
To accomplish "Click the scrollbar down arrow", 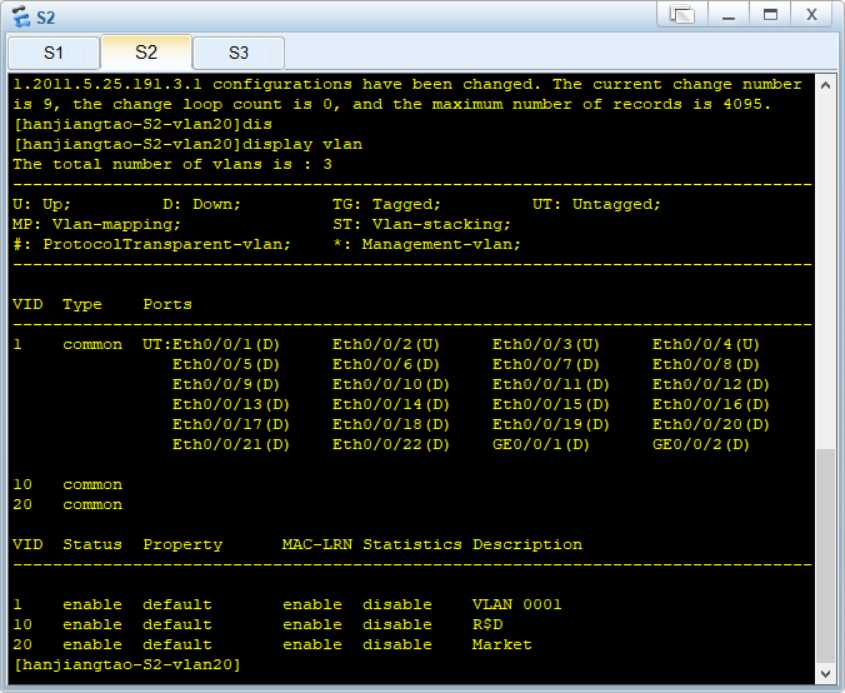I will coord(825,674).
